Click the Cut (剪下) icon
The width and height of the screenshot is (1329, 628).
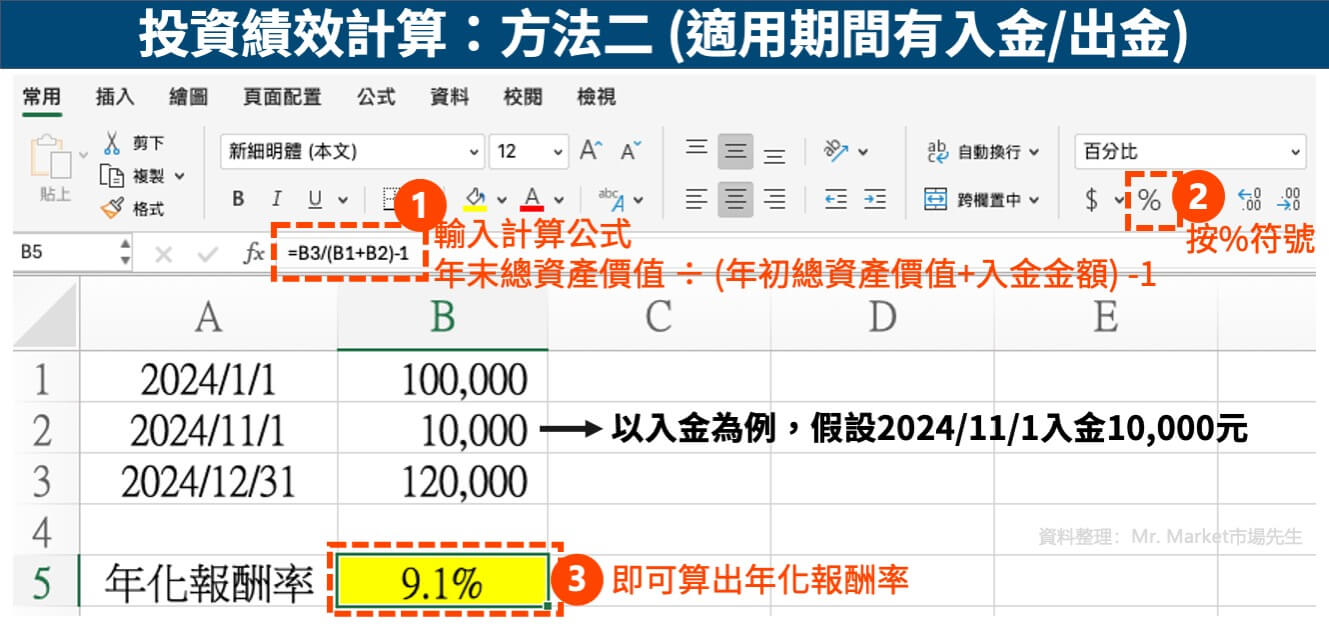(113, 144)
